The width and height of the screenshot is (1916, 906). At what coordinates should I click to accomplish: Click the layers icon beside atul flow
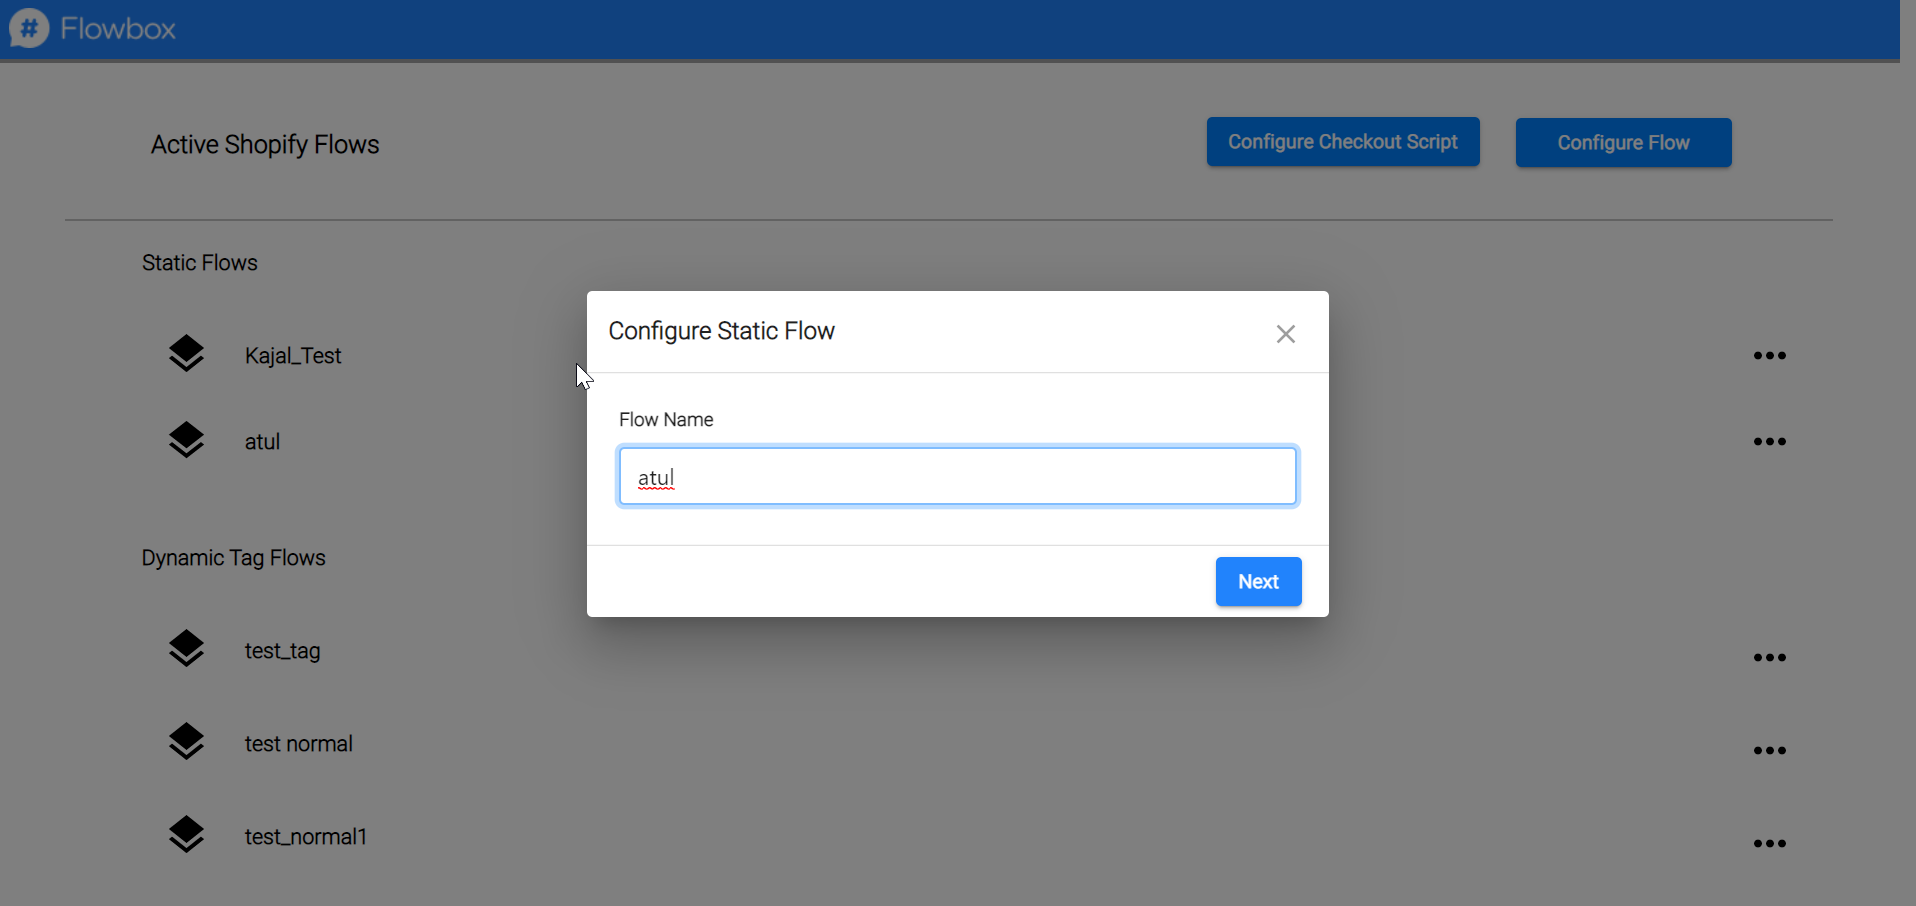coord(186,440)
